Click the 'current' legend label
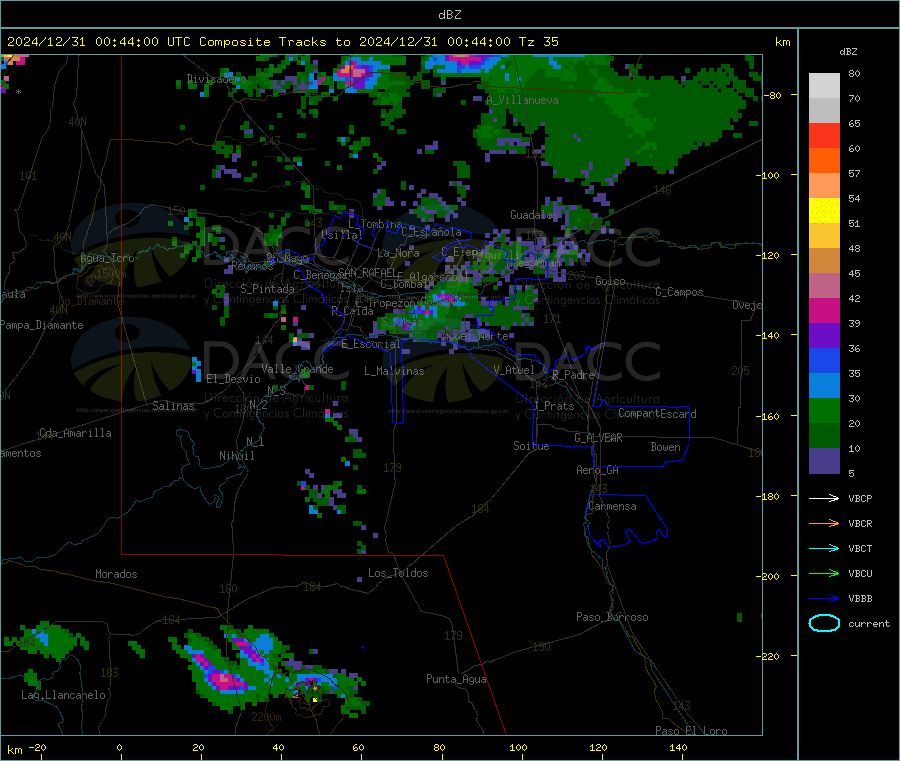 [868, 623]
